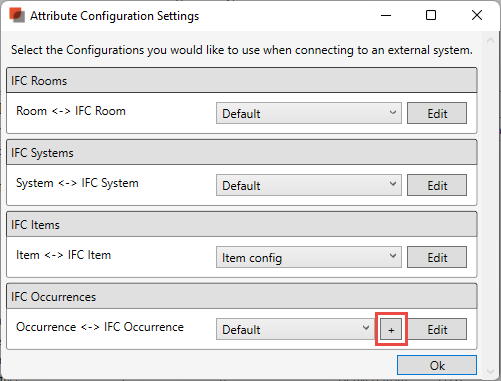Open the System <-> IFC System dropdown
501x381 pixels.
[x=309, y=185]
